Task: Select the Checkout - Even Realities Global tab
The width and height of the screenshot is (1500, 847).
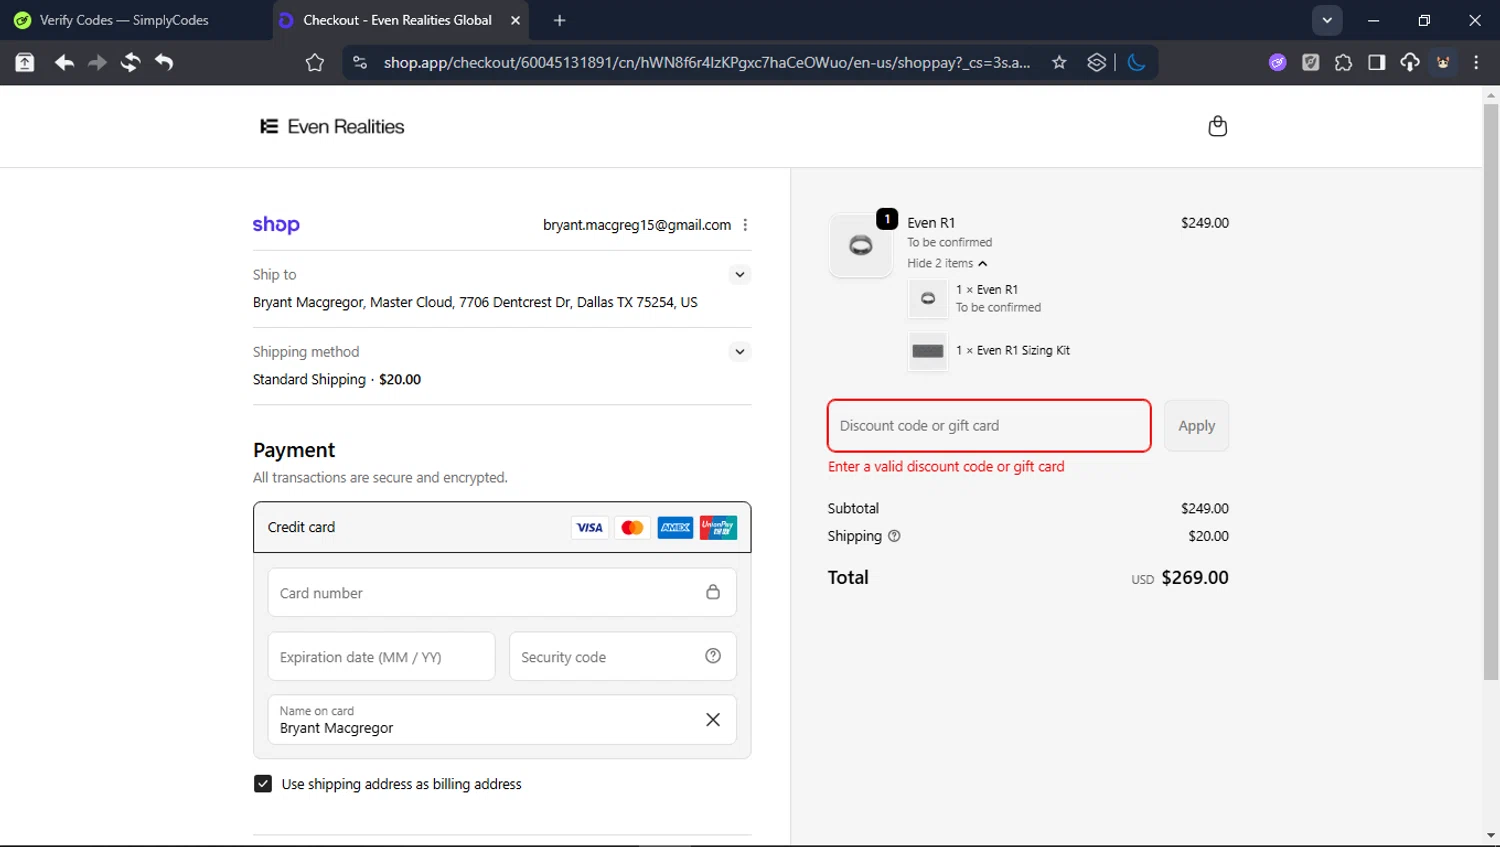Action: [x=398, y=20]
